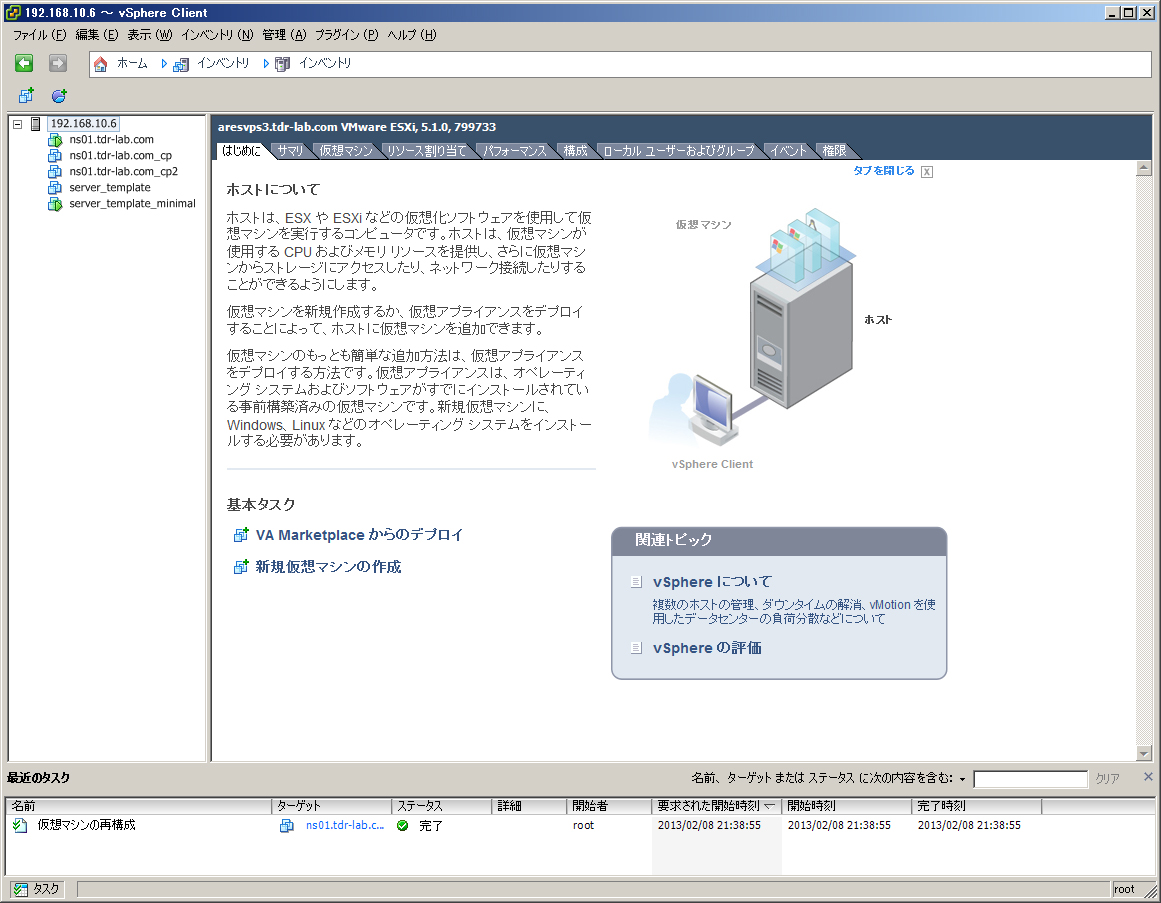Click the タスク icon in status bar
1161x903 pixels.
pos(20,889)
